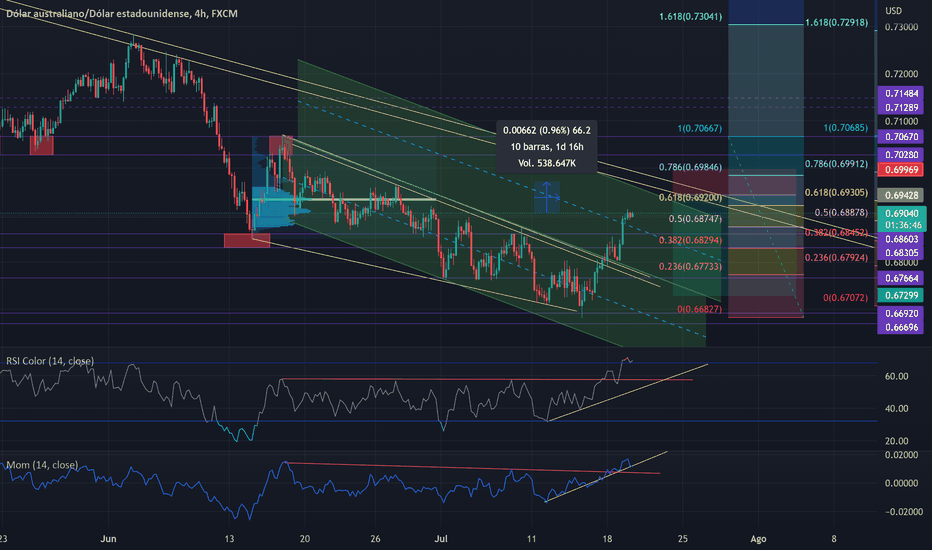The image size is (932, 550).
Task: Click the 0.70670 purple price tag
Action: coord(900,137)
